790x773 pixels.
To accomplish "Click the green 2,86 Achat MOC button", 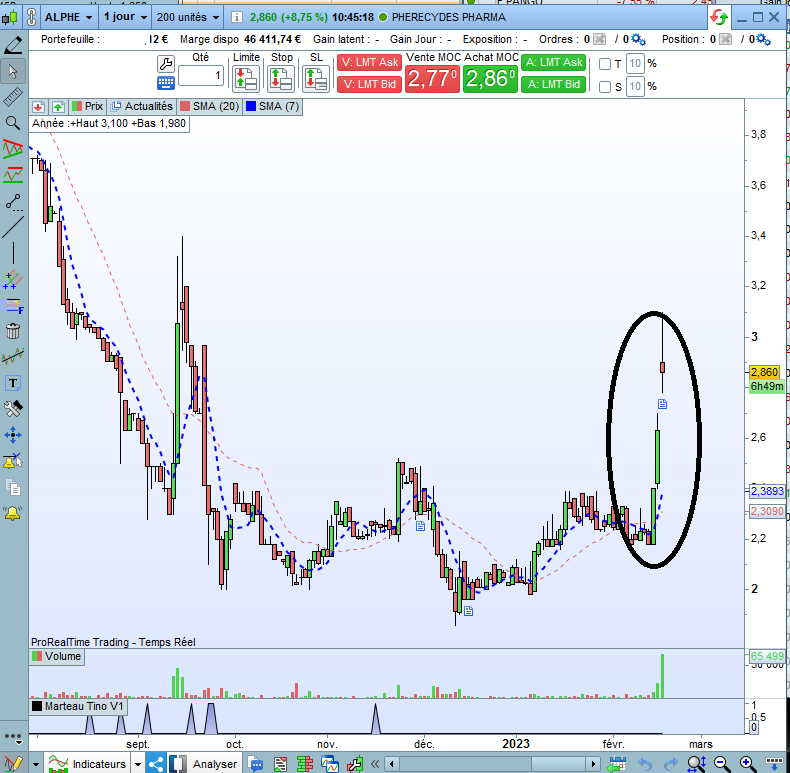I will tap(490, 79).
